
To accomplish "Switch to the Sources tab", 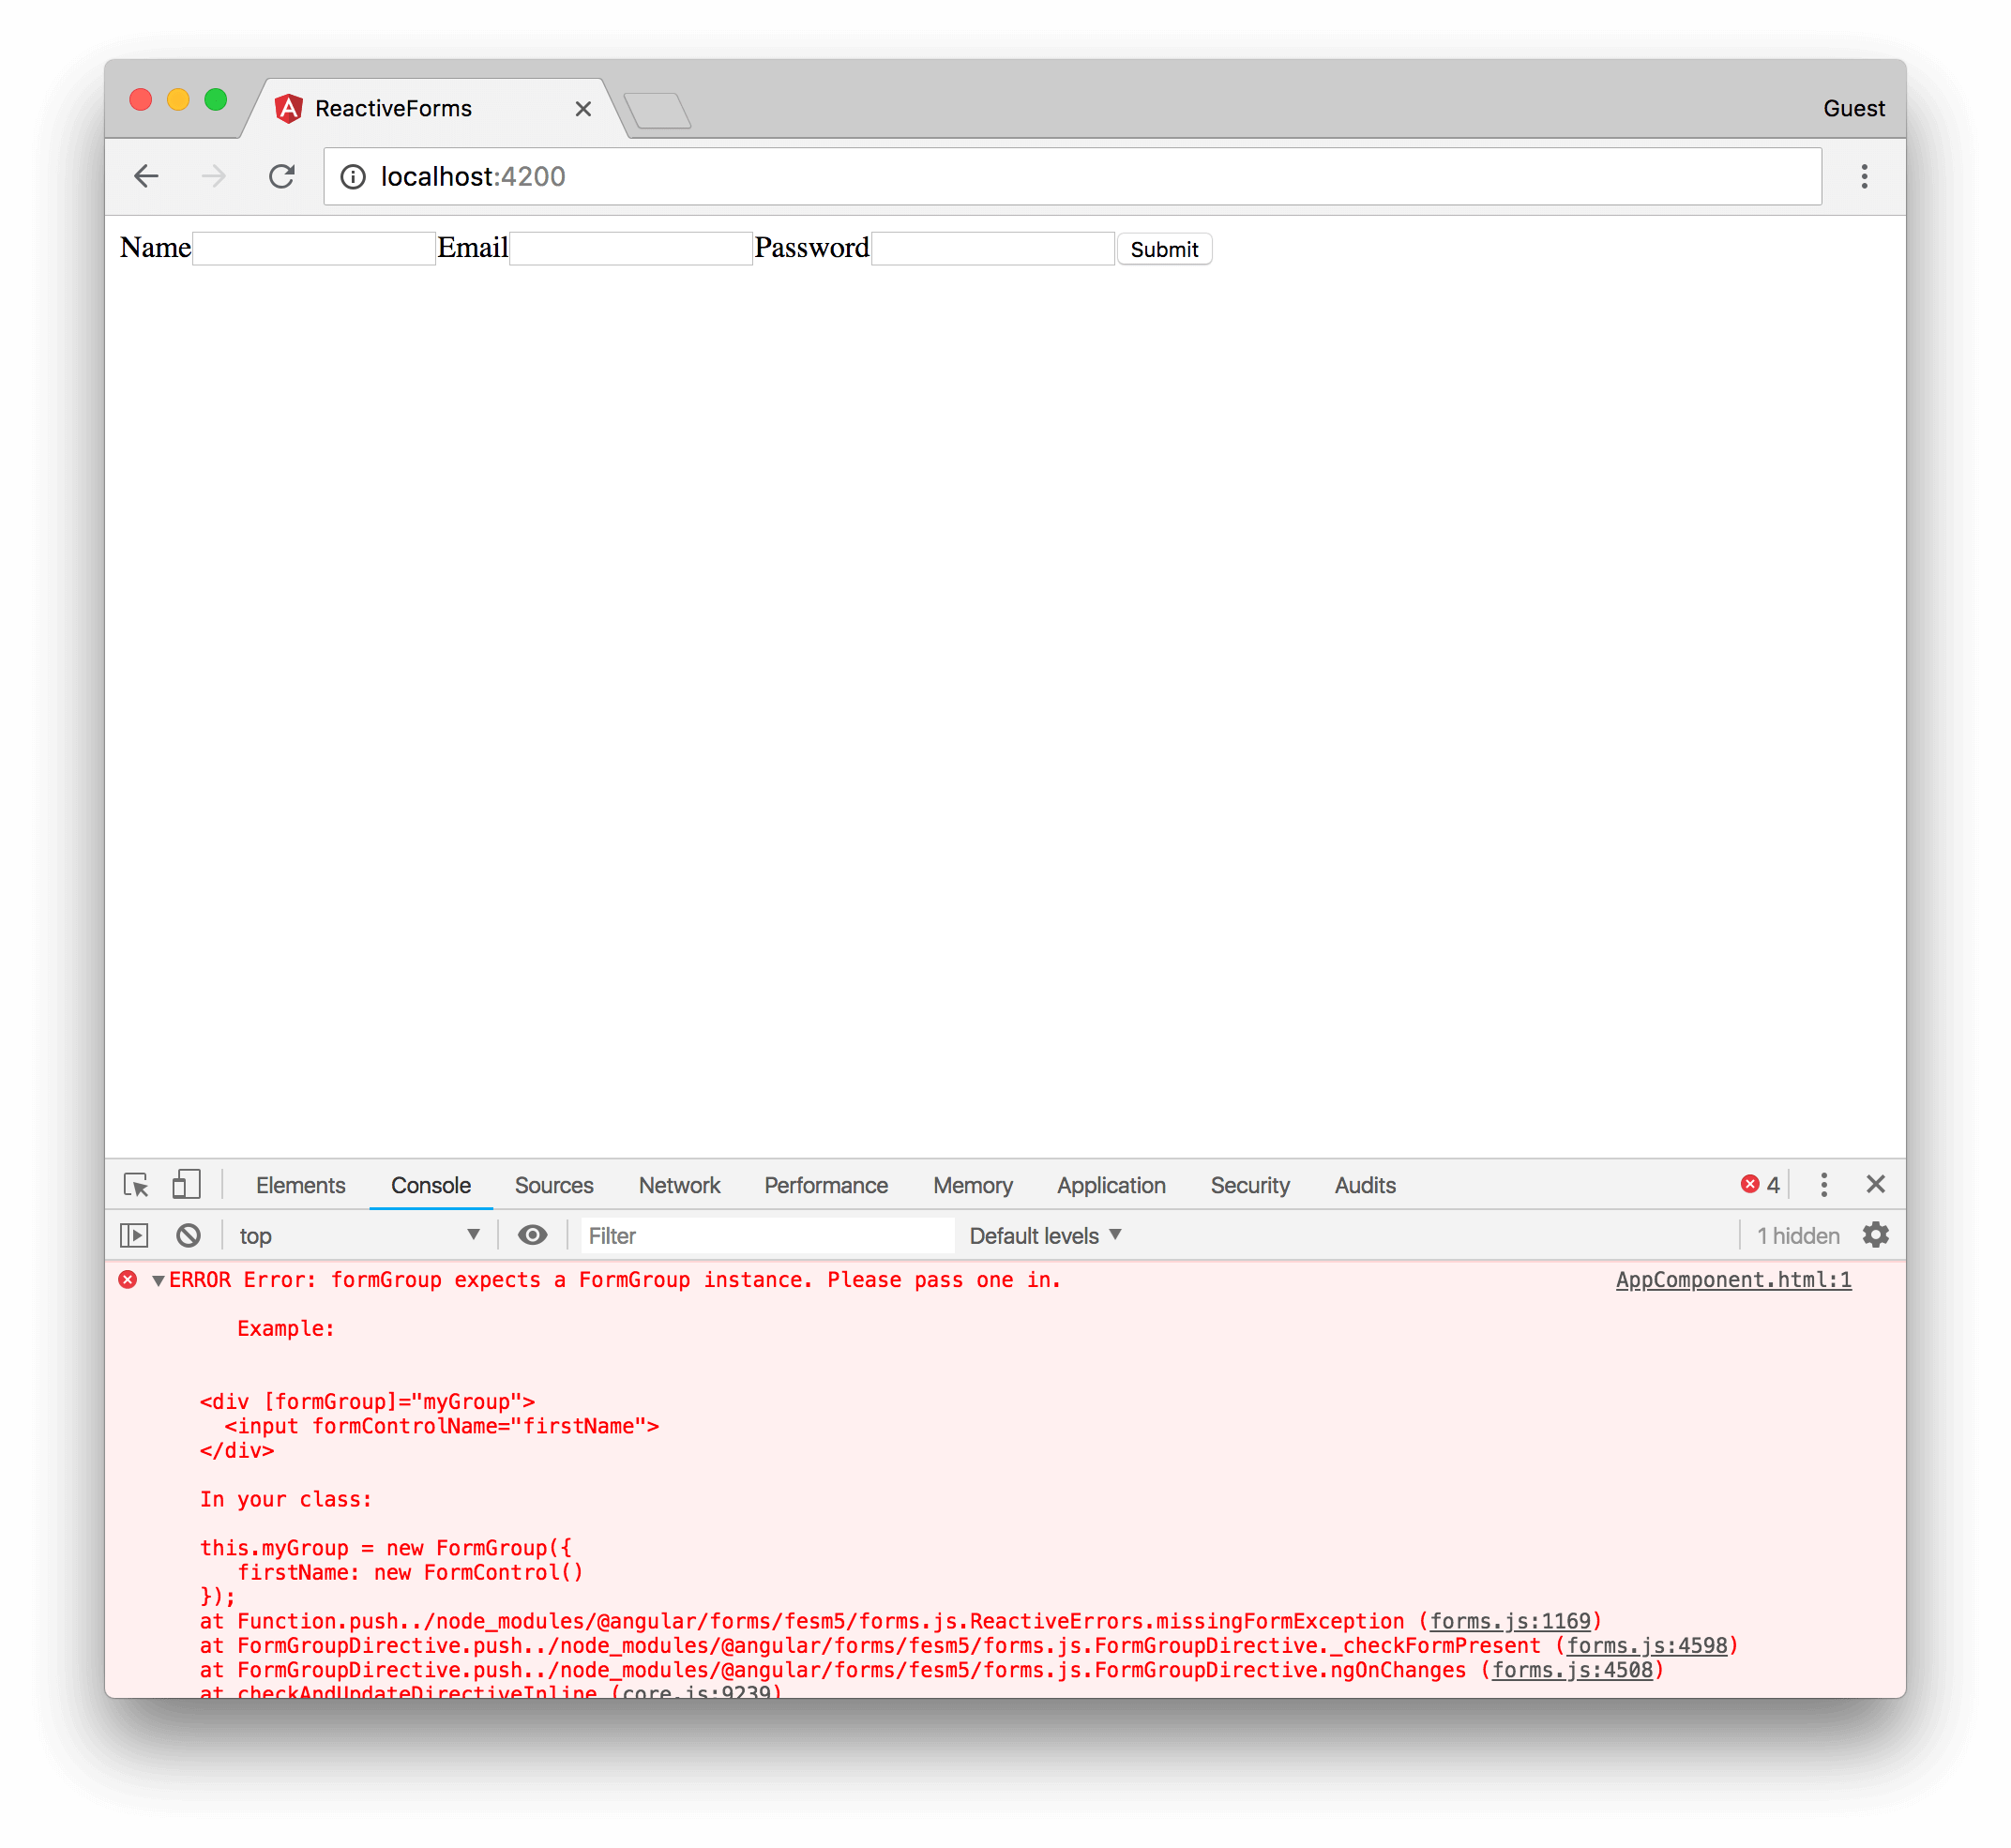I will [554, 1185].
